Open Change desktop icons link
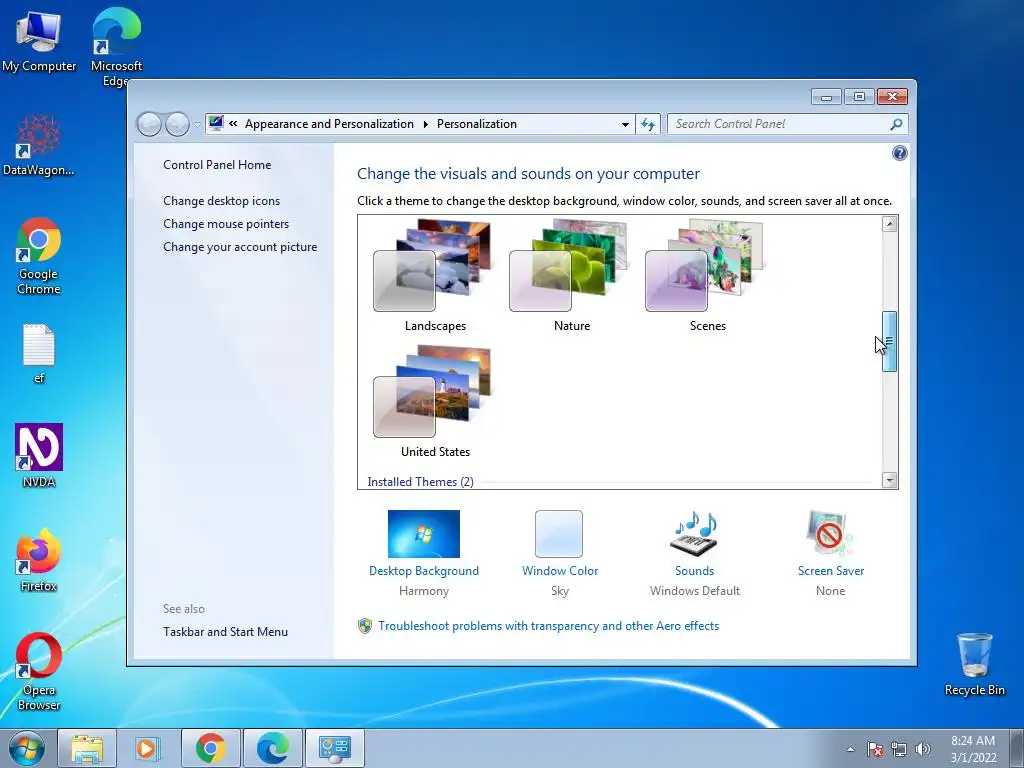 [x=221, y=200]
